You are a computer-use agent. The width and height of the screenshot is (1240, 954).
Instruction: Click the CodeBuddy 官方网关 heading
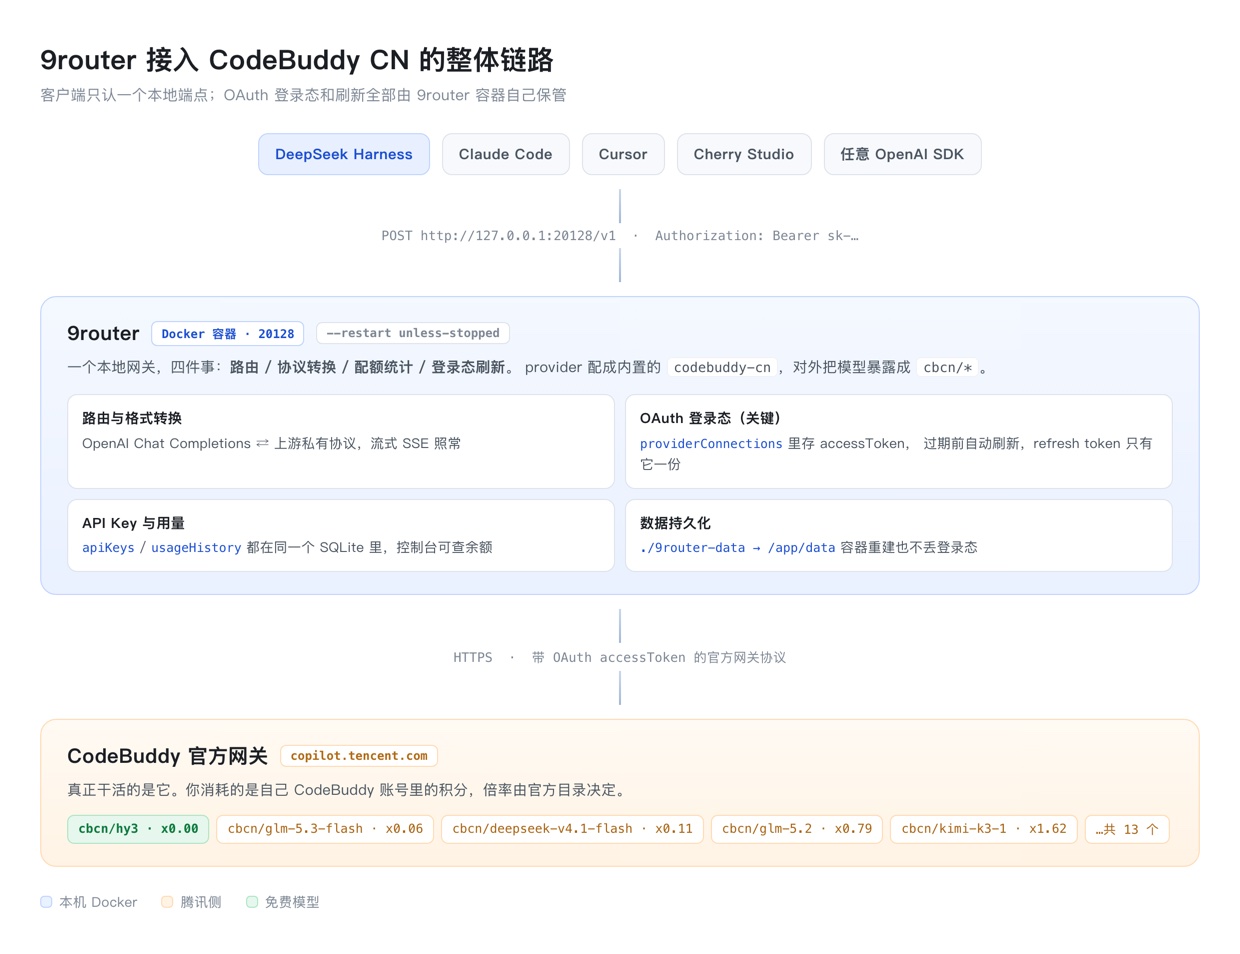click(167, 756)
